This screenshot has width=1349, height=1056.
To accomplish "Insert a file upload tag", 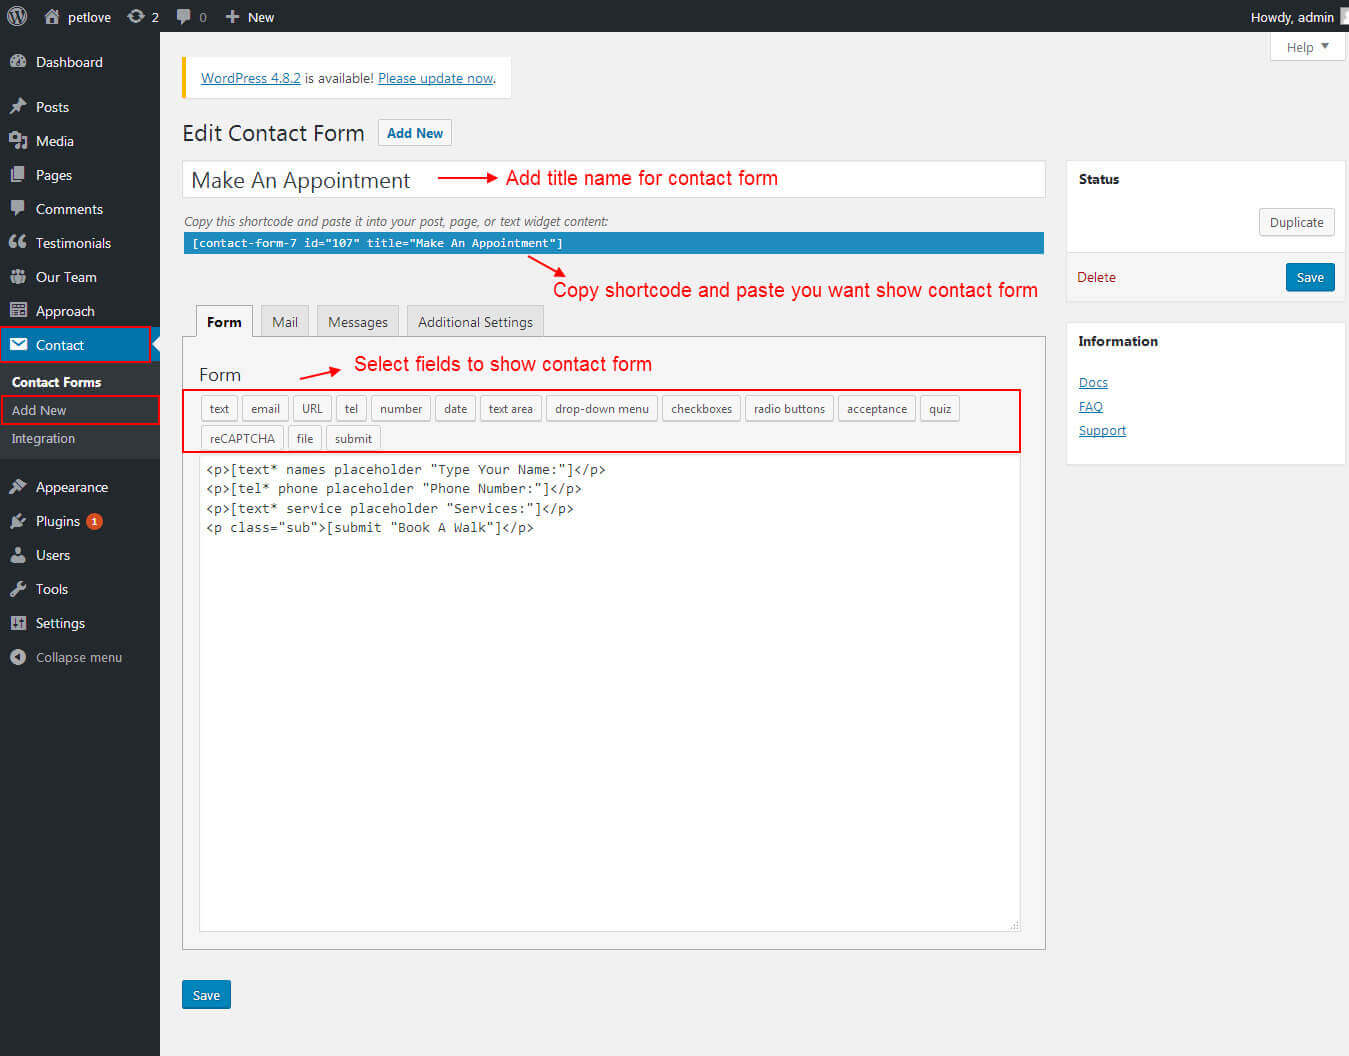I will pyautogui.click(x=305, y=438).
